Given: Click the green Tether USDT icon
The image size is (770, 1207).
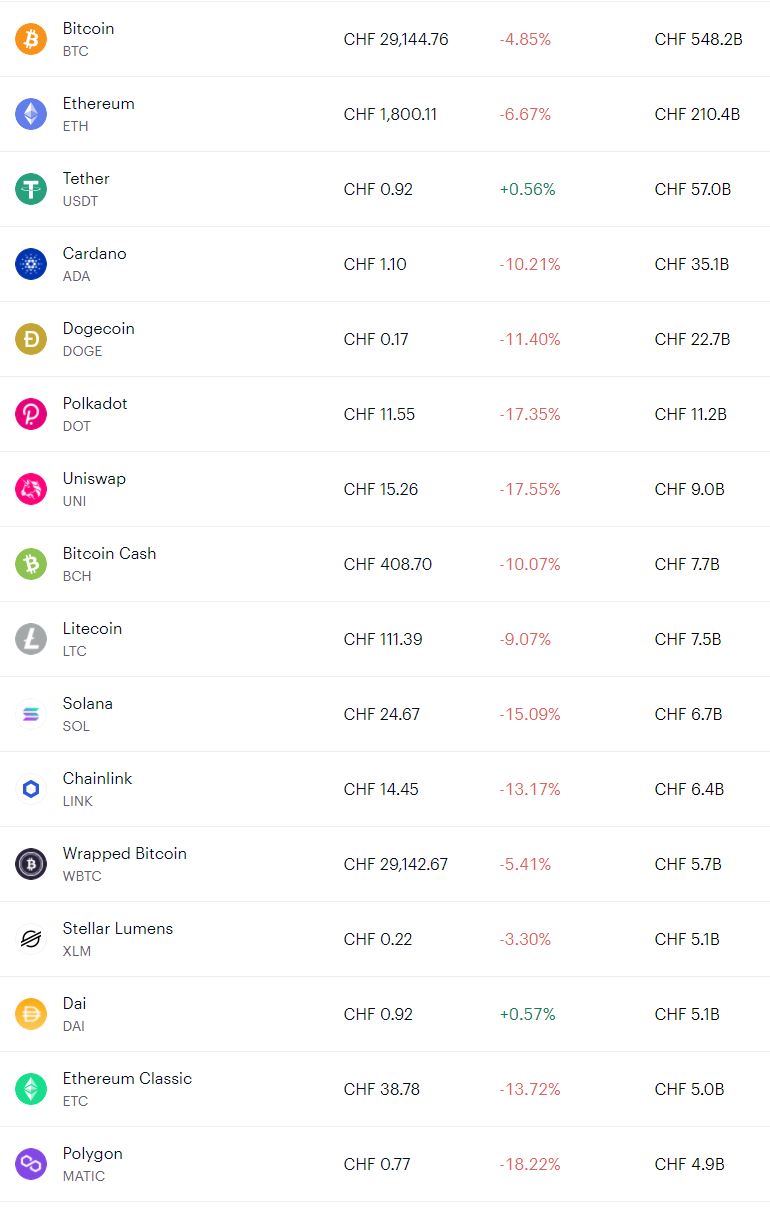Looking at the screenshot, I should click(31, 189).
